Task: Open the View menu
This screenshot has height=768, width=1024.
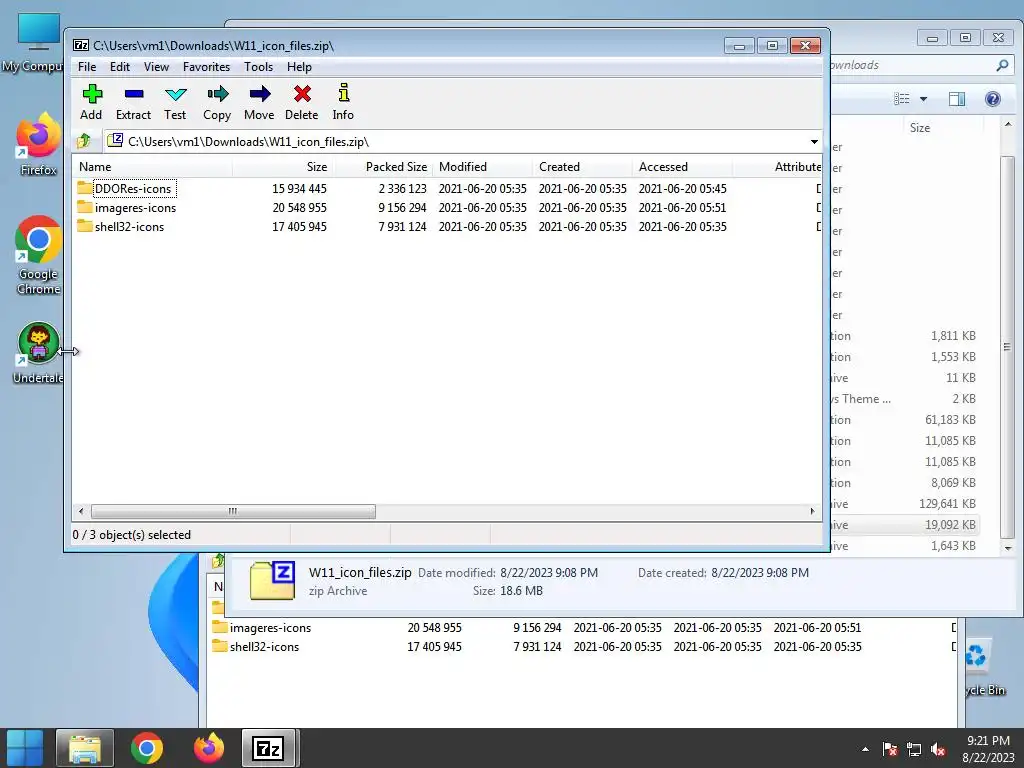Action: point(156,67)
